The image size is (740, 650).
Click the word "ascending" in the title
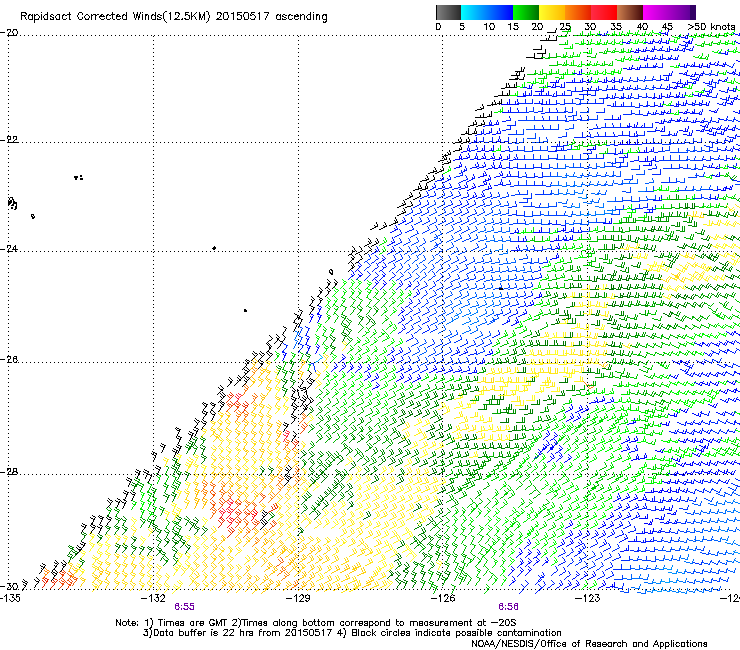301,17
